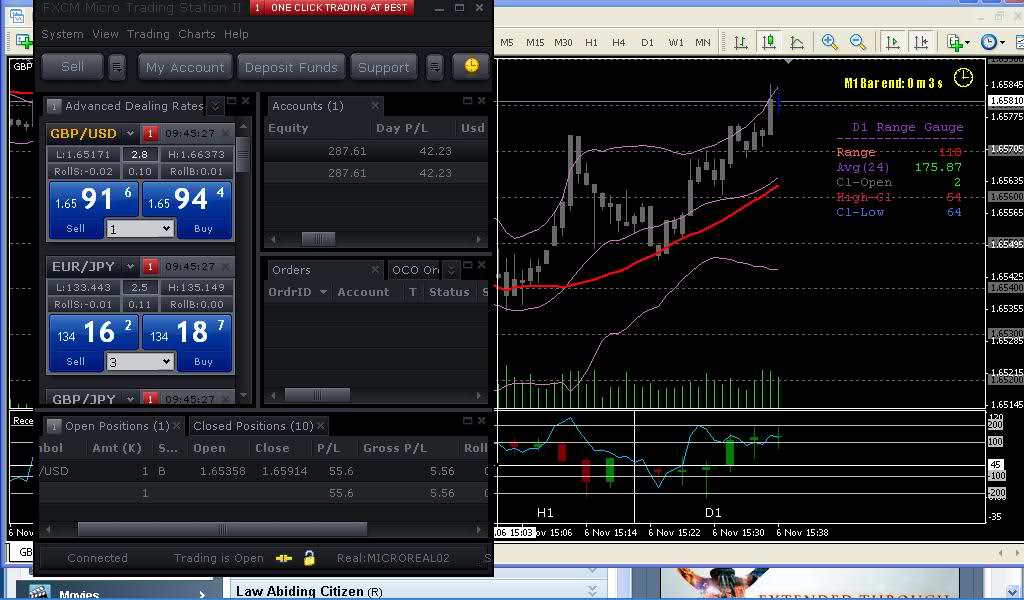Click Open Positions horizontal scrollbar thumb
The height and width of the screenshot is (600, 1024).
pos(222,529)
